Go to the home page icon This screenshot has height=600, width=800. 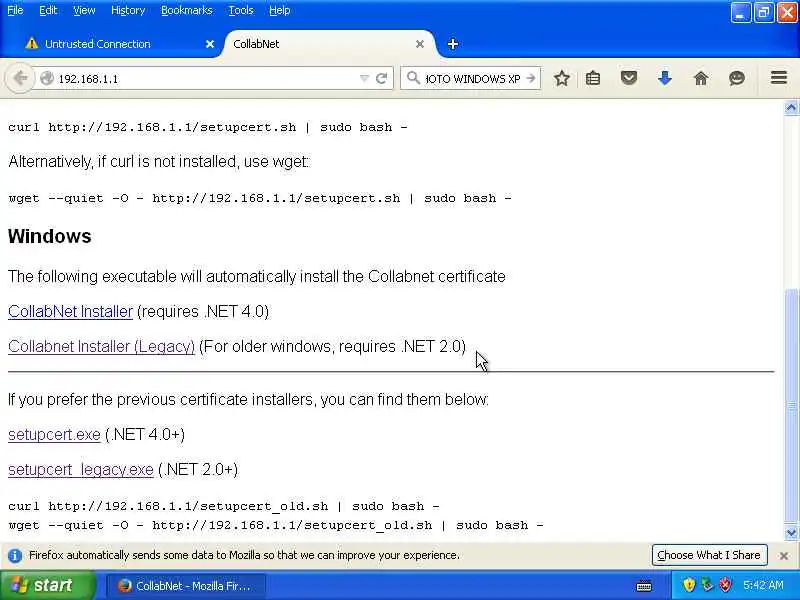point(701,78)
